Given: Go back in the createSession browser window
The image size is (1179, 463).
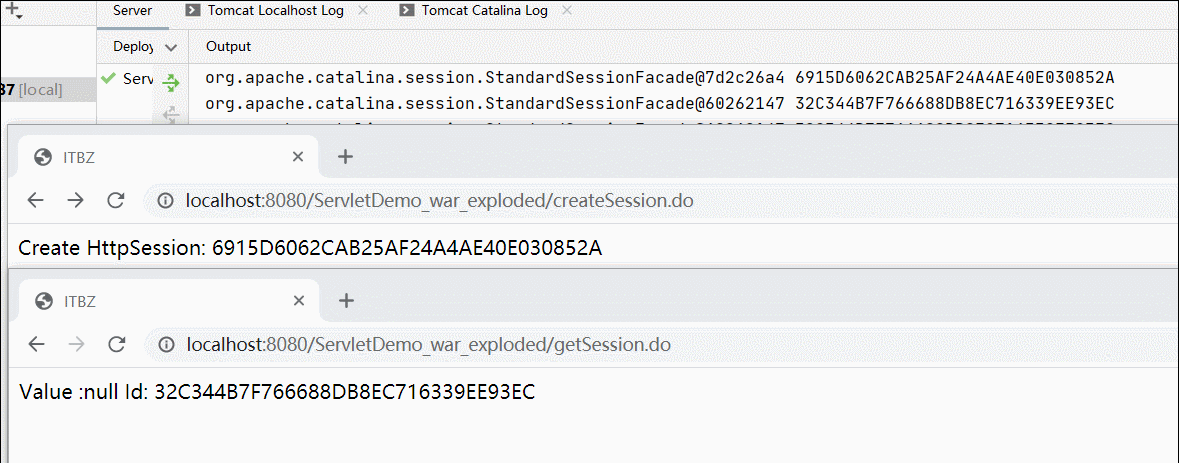Looking at the screenshot, I should [36, 200].
